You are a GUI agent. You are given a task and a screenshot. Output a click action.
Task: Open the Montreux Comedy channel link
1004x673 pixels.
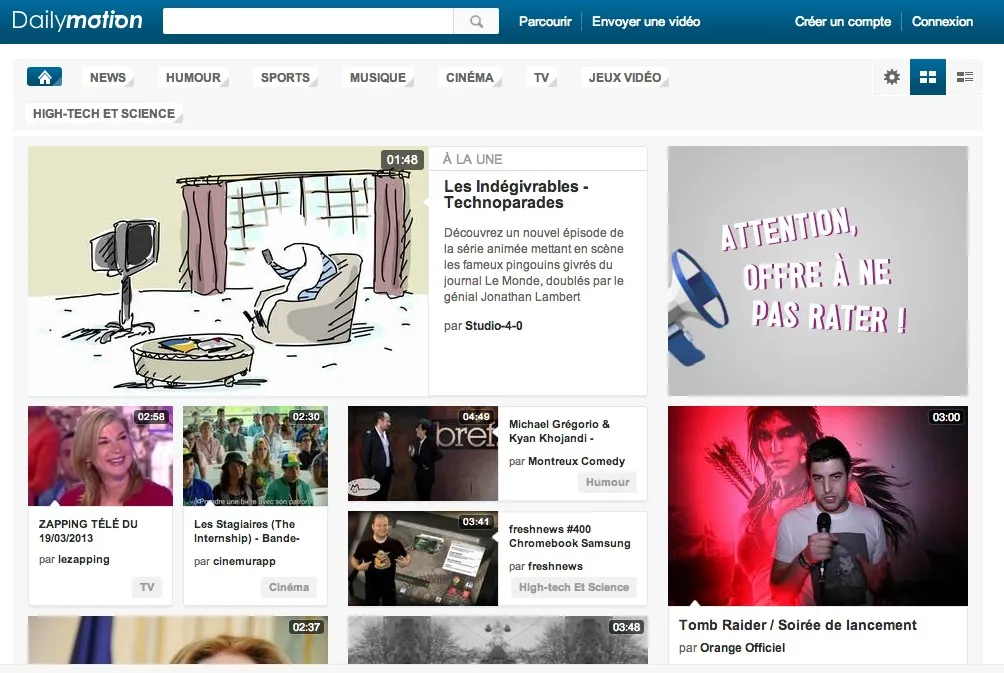[576, 462]
